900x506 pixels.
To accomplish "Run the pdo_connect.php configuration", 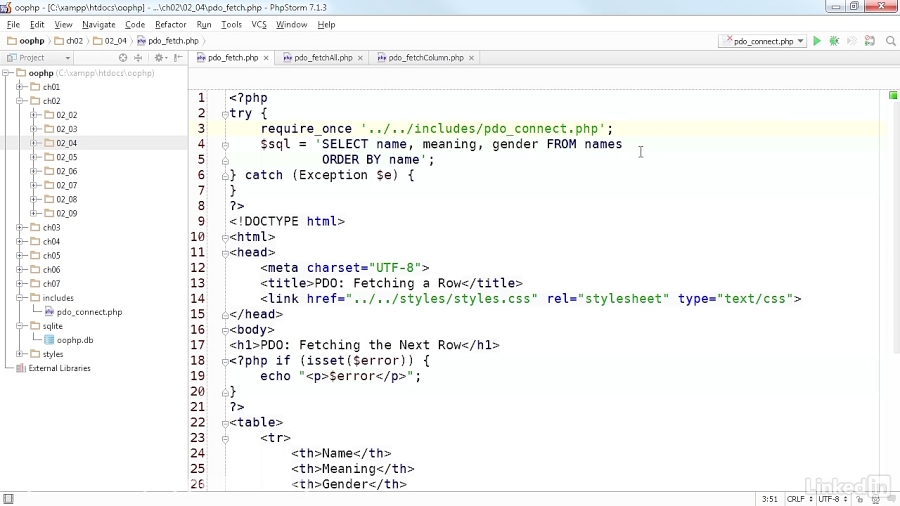I will [817, 41].
